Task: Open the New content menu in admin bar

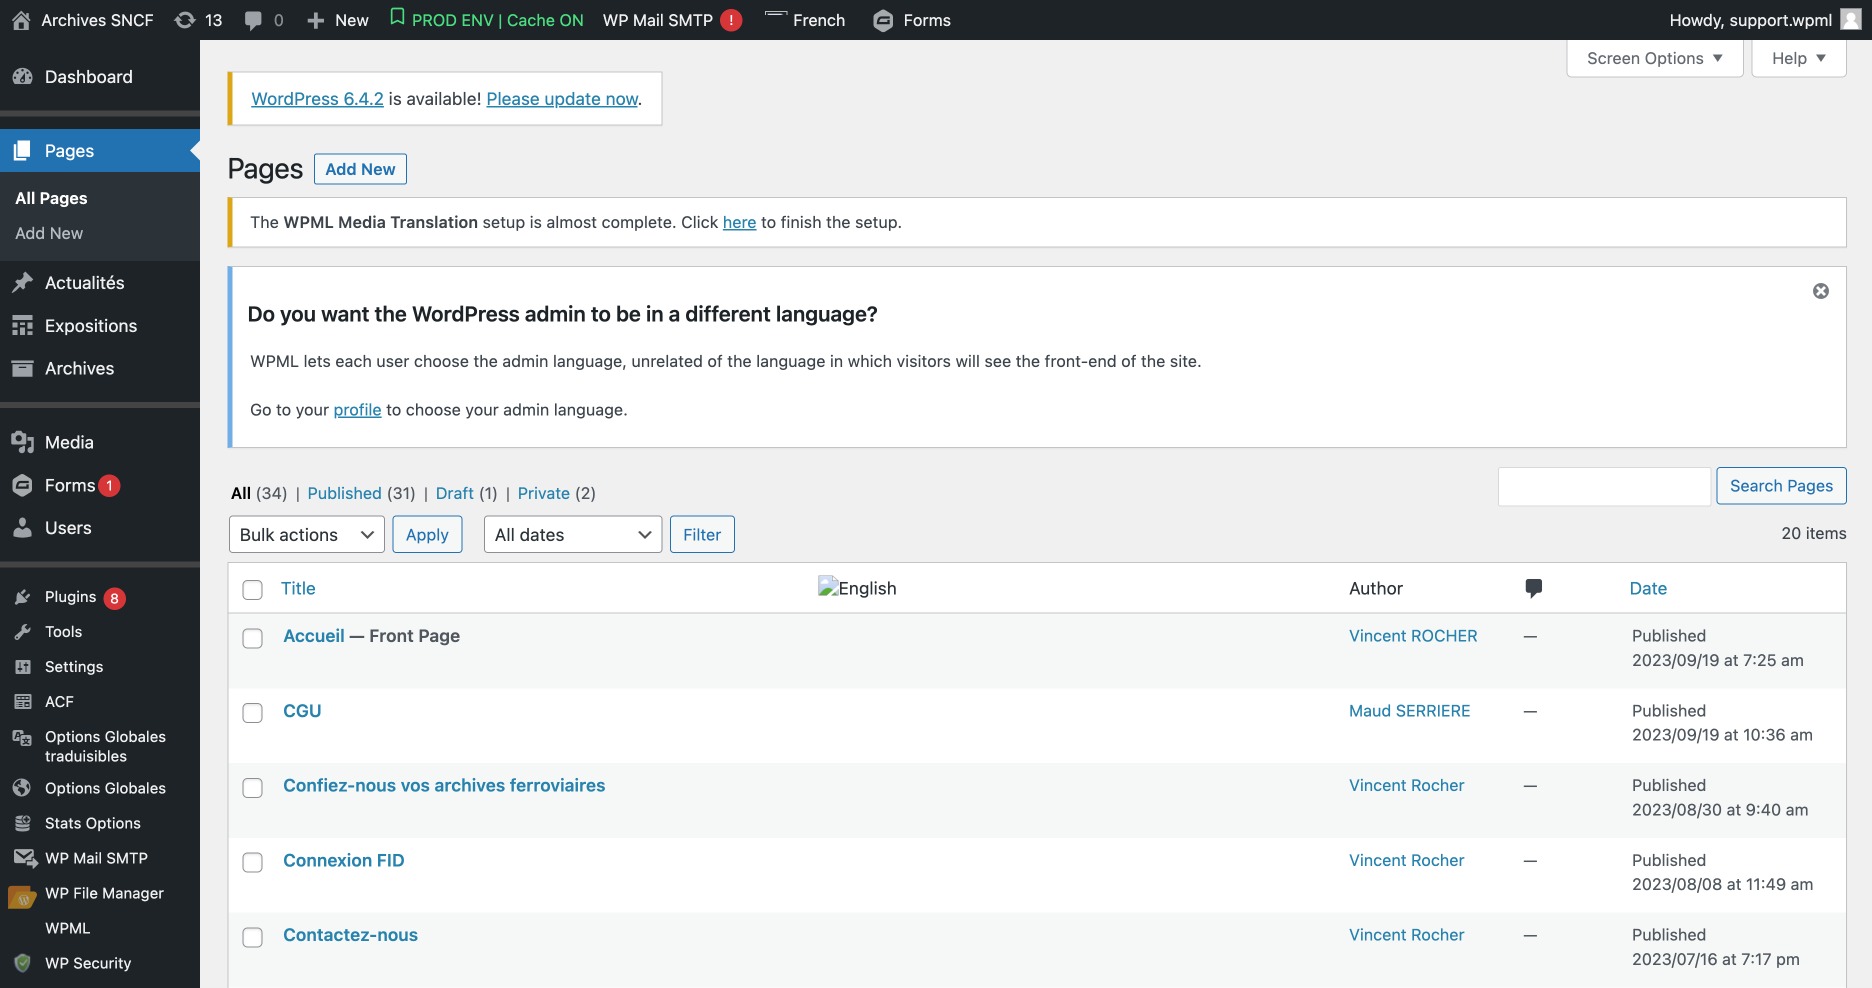Action: point(338,20)
